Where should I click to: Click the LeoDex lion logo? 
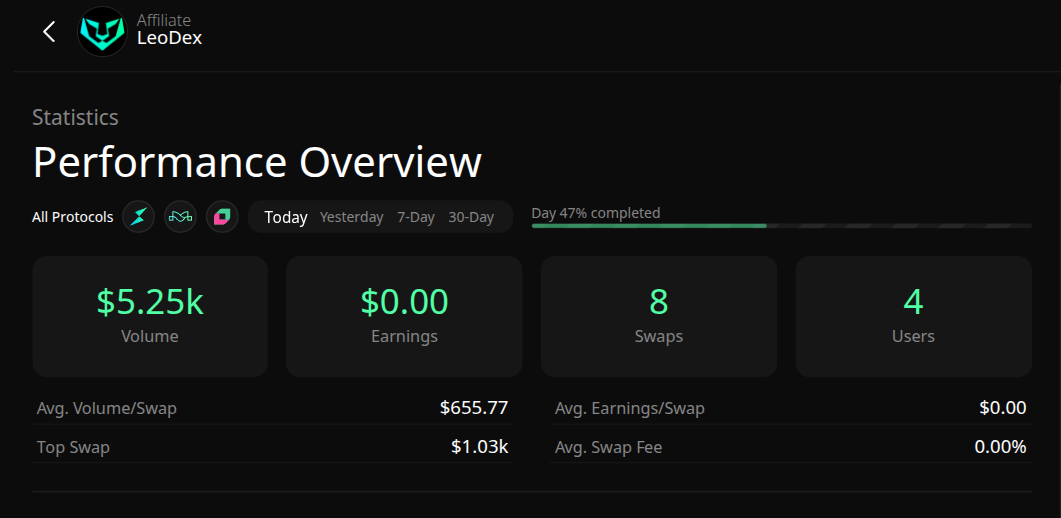[102, 32]
